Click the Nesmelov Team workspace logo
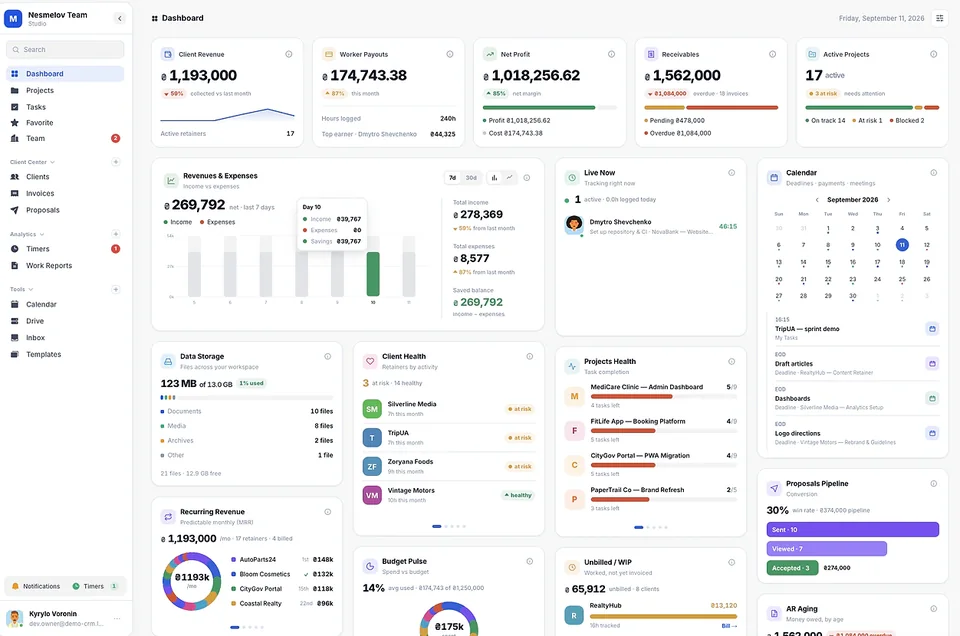Image resolution: width=960 pixels, height=636 pixels. click(x=13, y=18)
